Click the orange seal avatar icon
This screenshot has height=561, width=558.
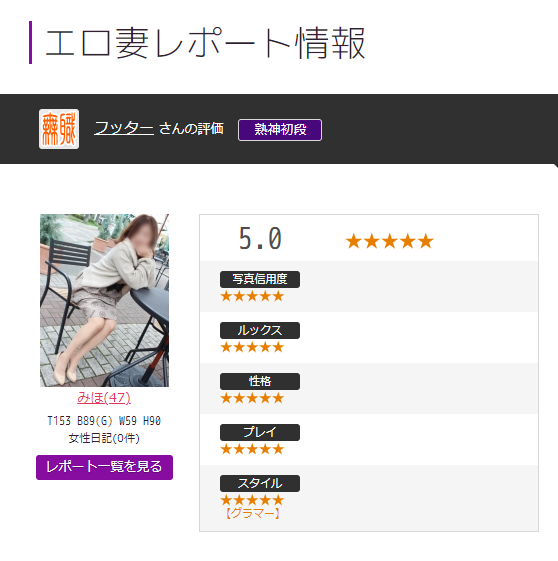59,129
